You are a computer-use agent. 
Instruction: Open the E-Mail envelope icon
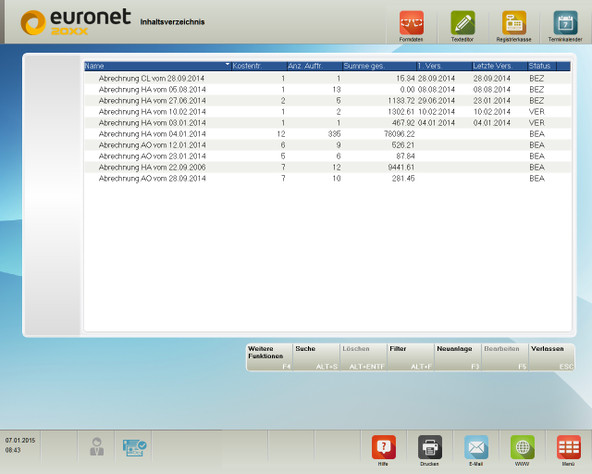click(x=476, y=447)
